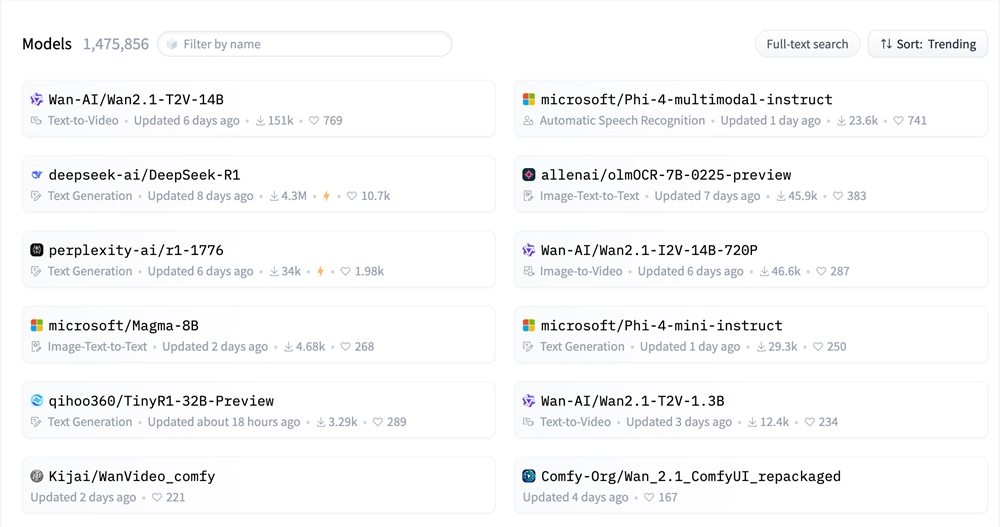Click the 1,475,856 models count
The height and width of the screenshot is (527, 1000).
115,44
